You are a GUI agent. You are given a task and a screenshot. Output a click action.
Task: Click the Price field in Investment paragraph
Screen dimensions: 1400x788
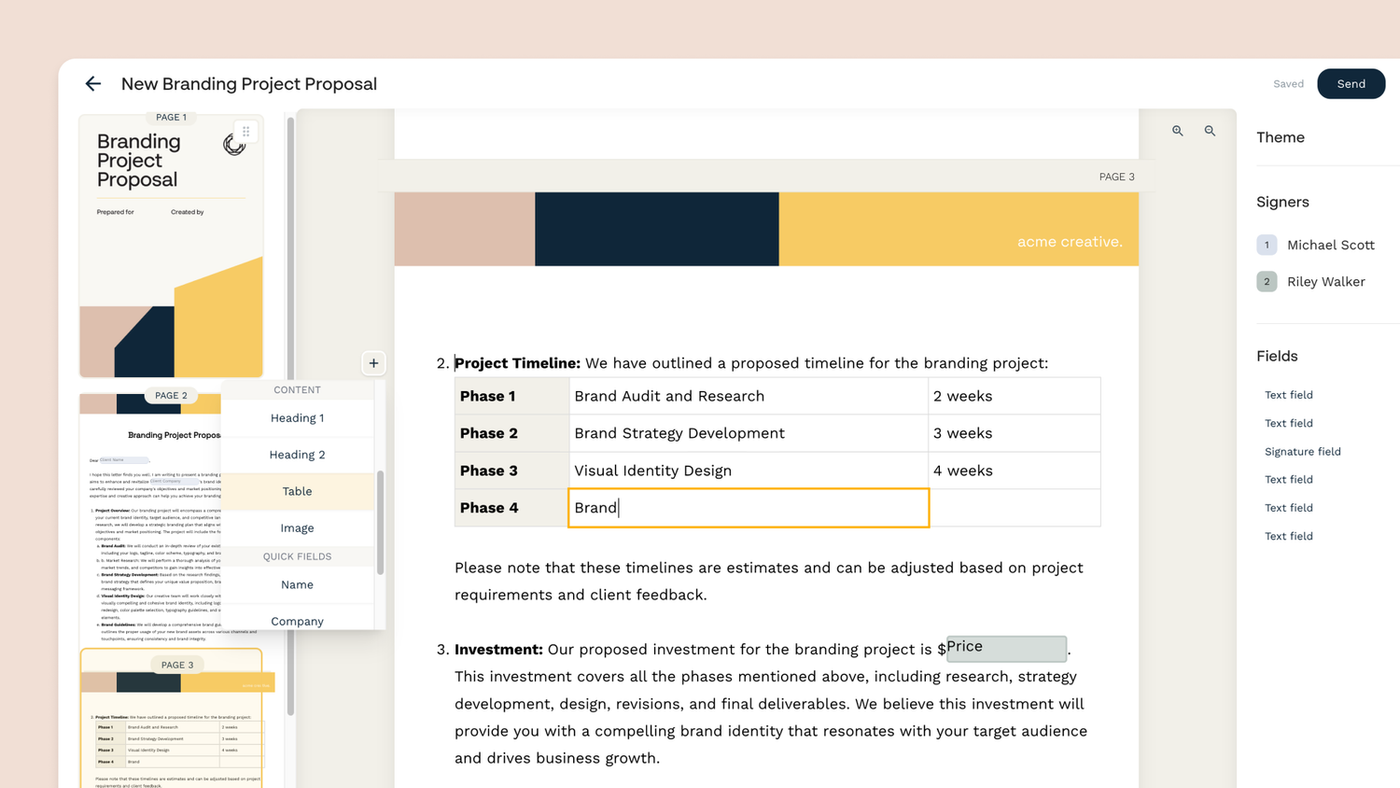1006,648
